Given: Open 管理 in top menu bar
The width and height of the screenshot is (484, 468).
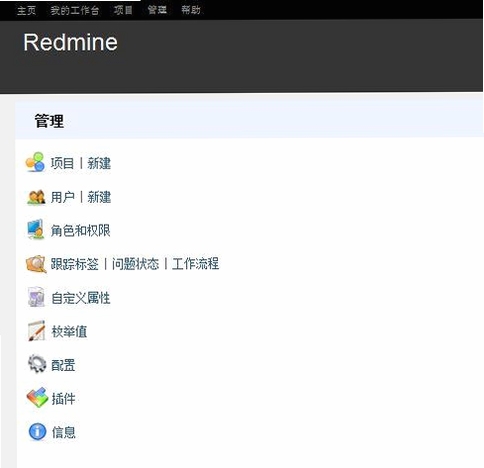Looking at the screenshot, I should coord(157,10).
